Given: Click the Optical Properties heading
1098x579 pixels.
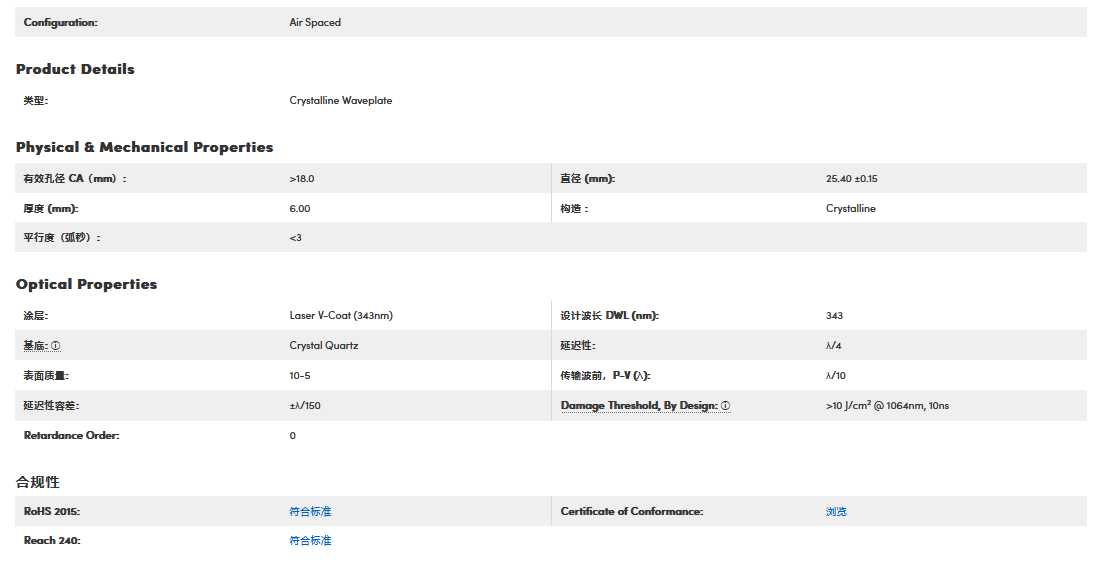Looking at the screenshot, I should point(86,284).
